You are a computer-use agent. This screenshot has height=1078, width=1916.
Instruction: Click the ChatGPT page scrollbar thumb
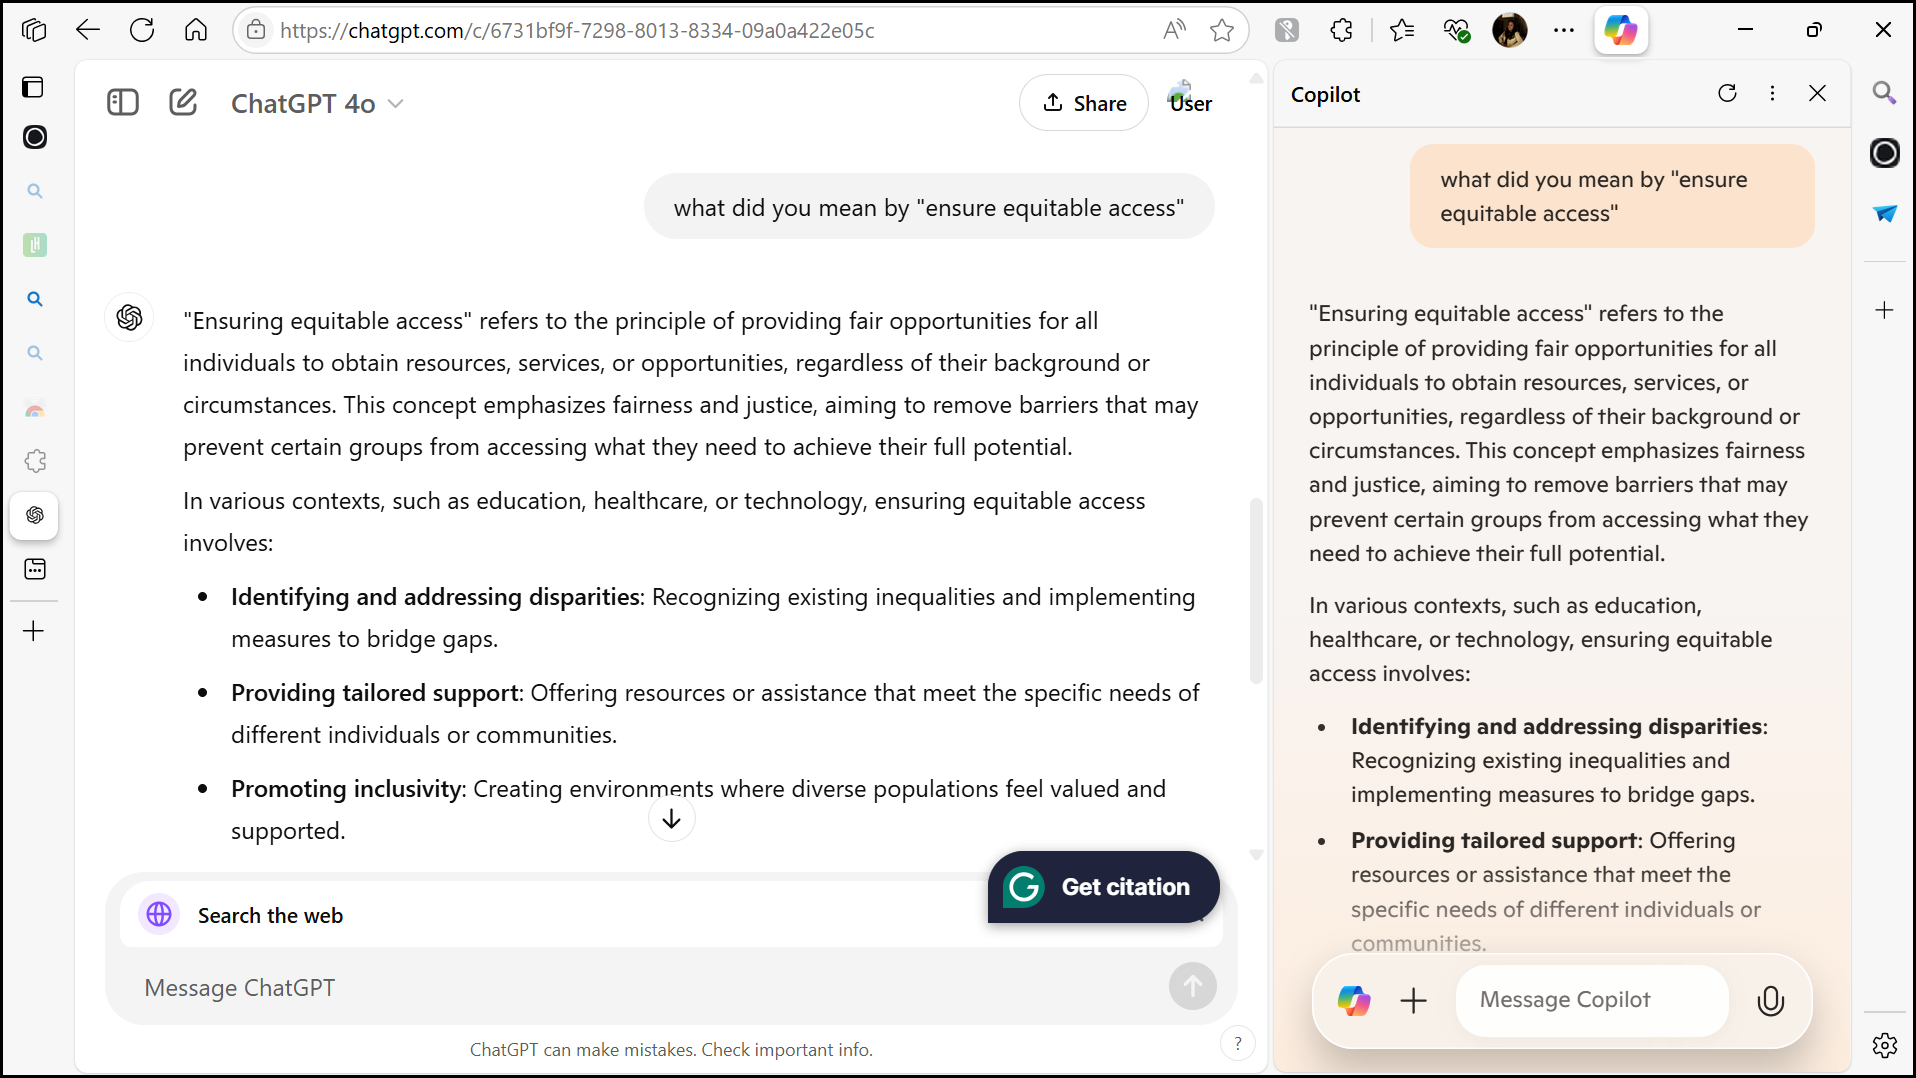[x=1257, y=590]
